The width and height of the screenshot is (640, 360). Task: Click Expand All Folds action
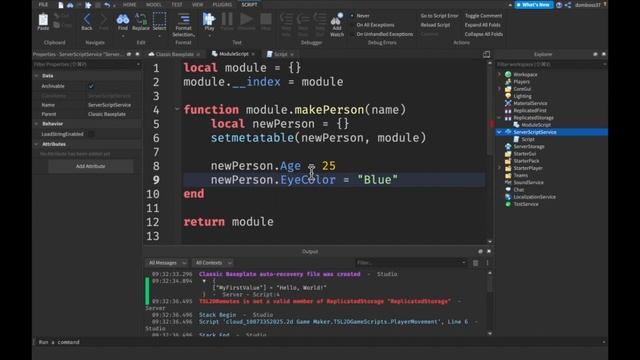point(482,25)
